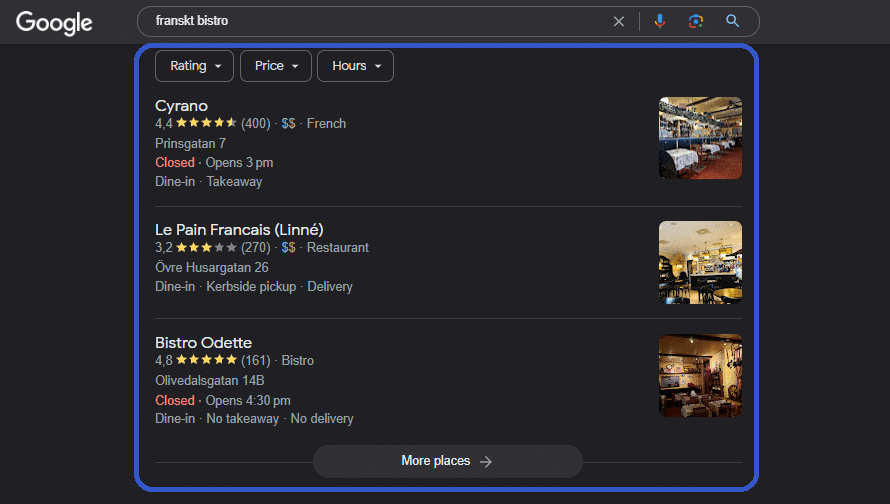Image resolution: width=890 pixels, height=504 pixels.
Task: Open Le Pain Francais photo thumbnail
Action: [x=700, y=262]
